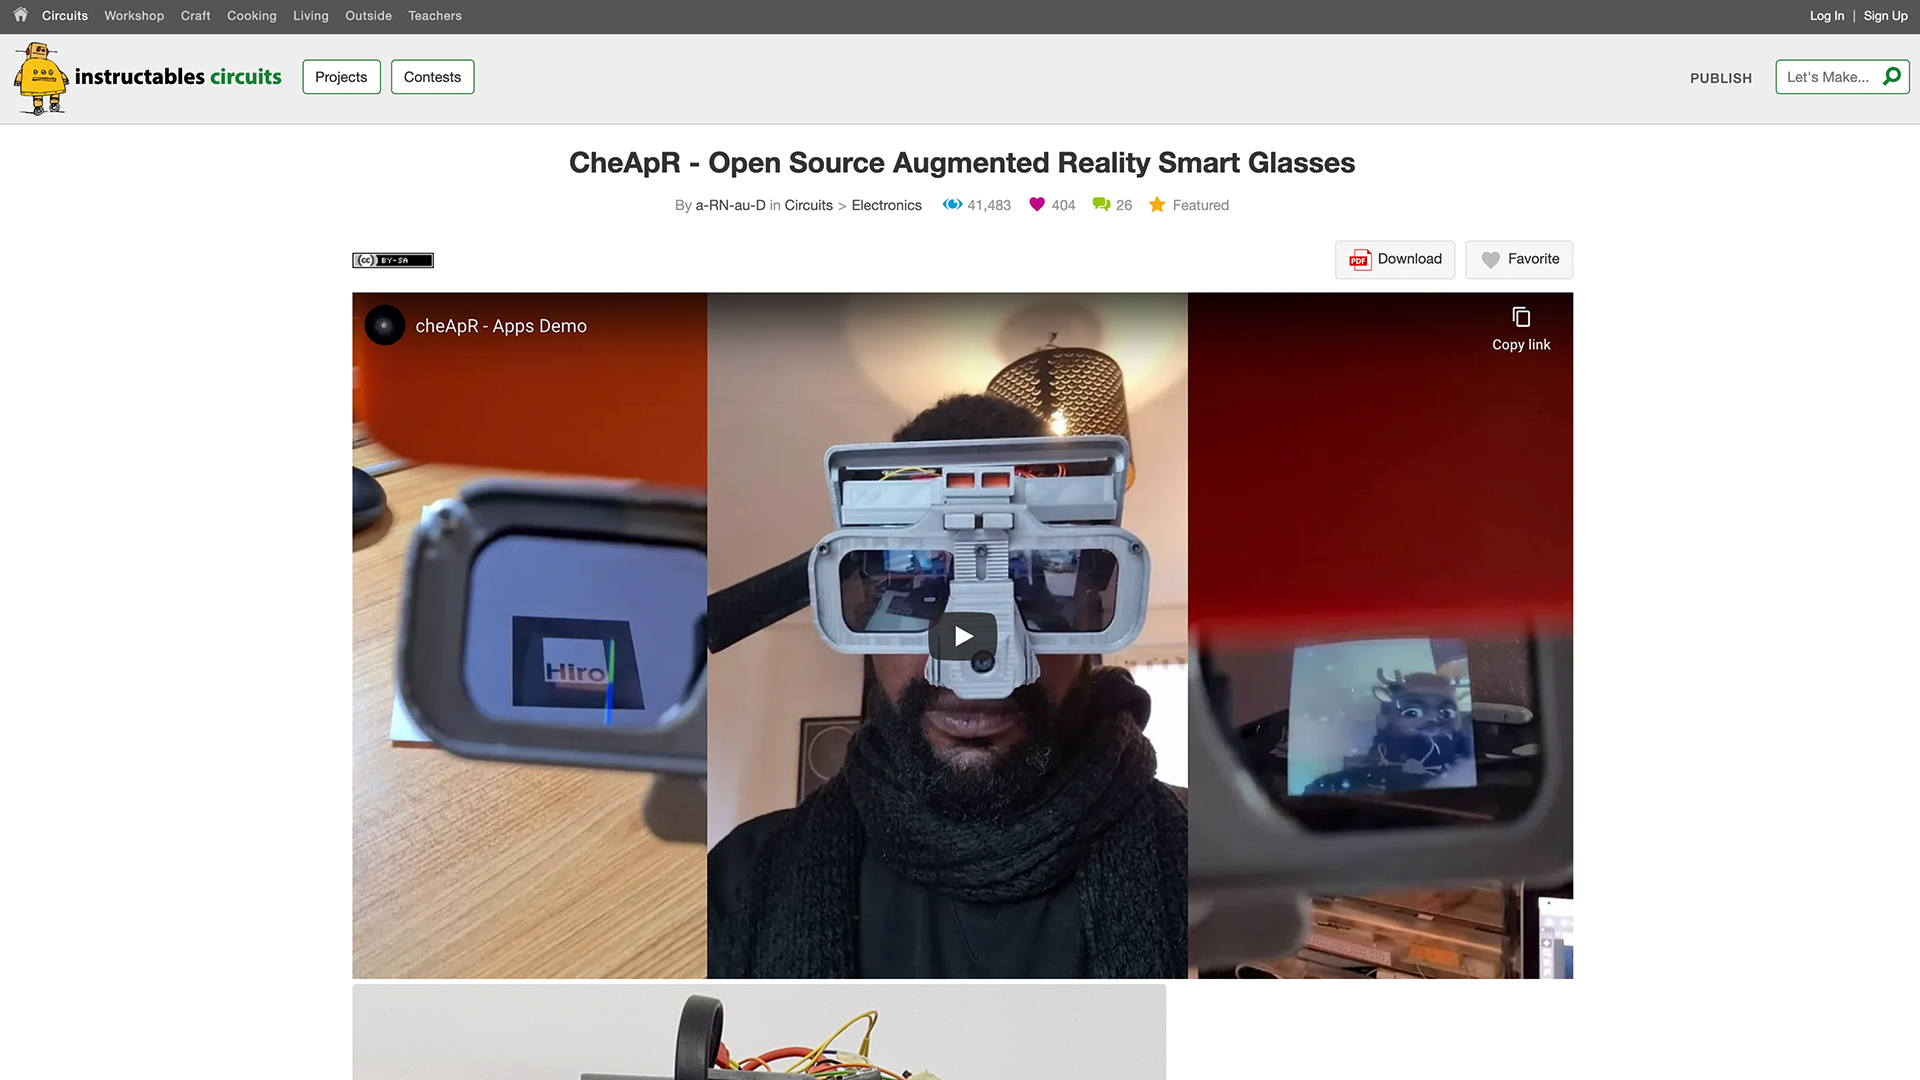Play the cheApR Apps Demo video
The image size is (1920, 1080).
click(x=962, y=636)
